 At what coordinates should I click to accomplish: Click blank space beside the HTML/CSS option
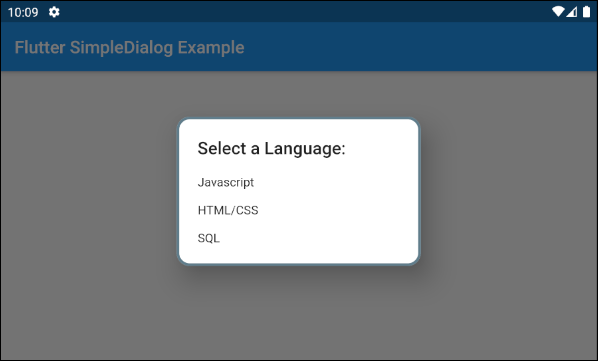[338, 210]
